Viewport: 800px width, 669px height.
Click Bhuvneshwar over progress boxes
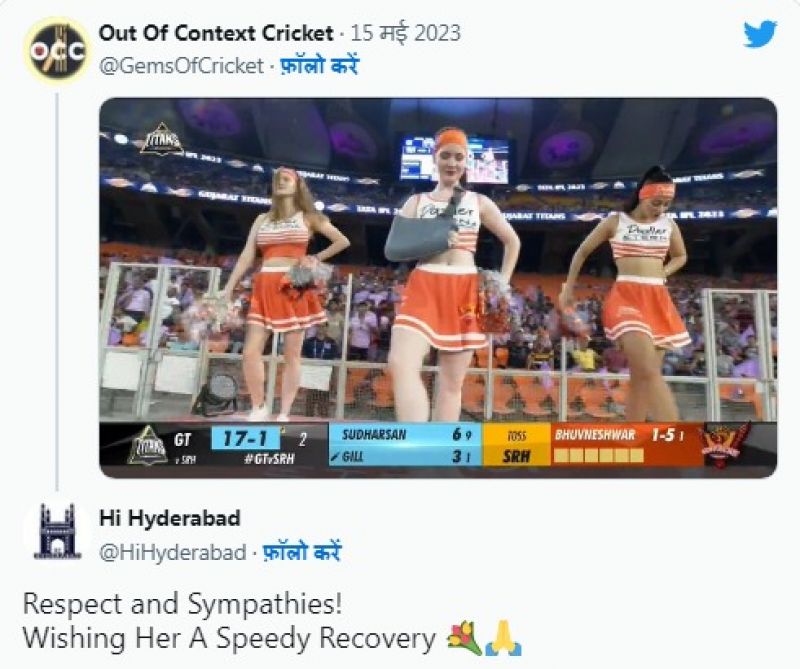599,455
